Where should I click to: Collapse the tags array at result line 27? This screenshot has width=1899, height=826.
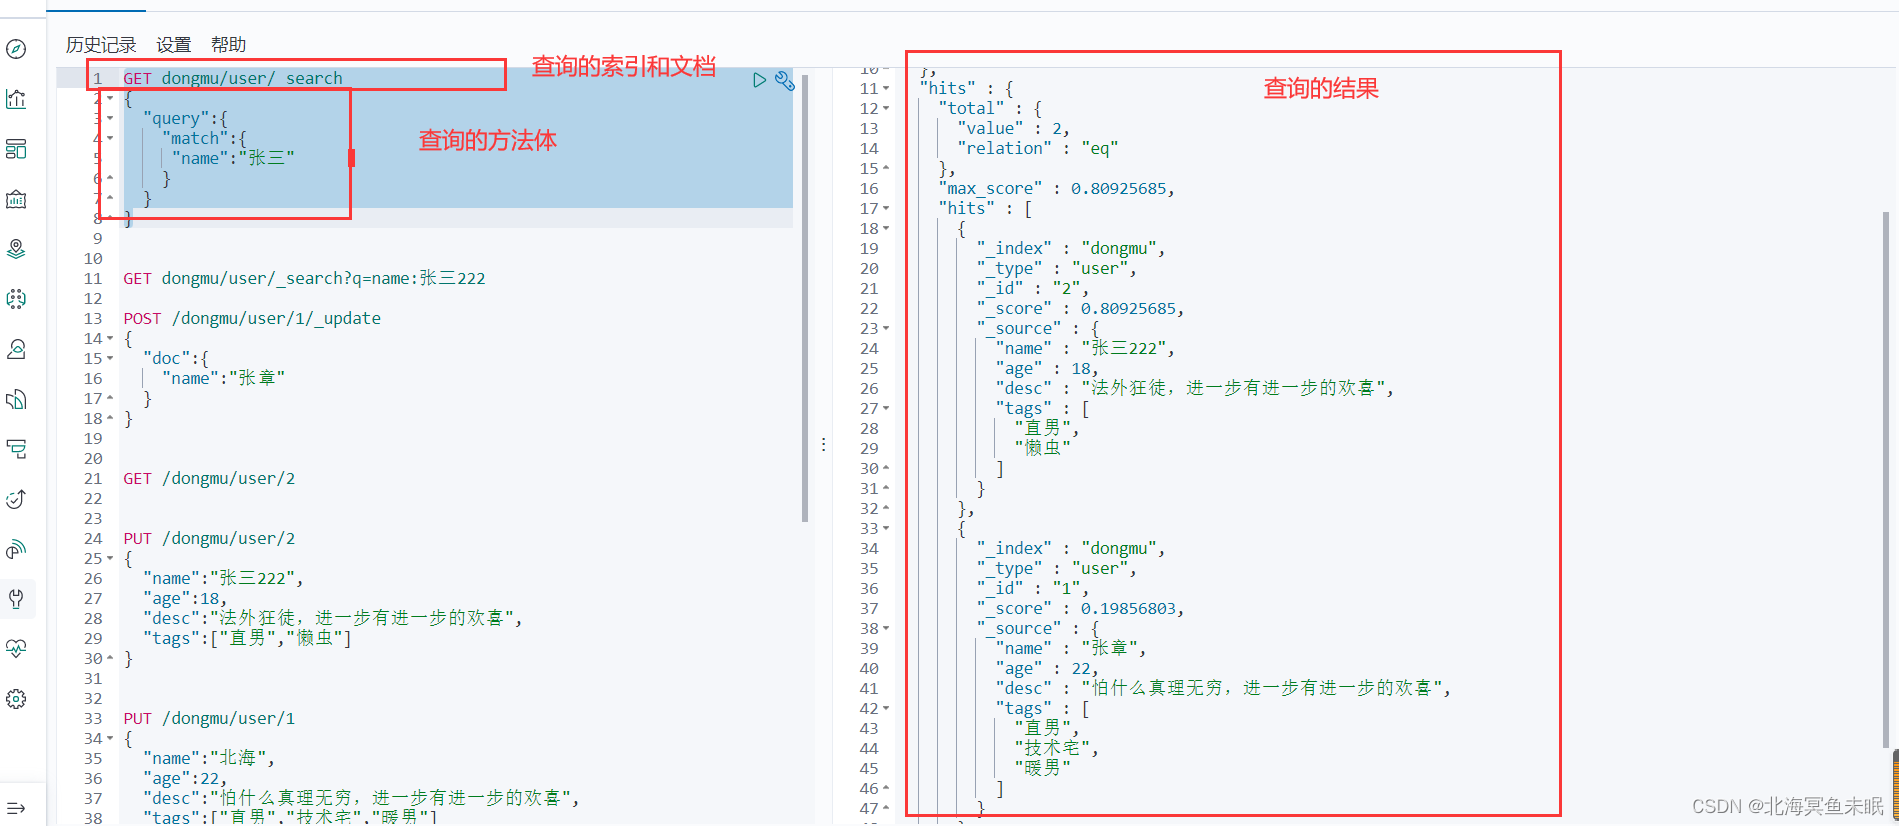pyautogui.click(x=886, y=408)
